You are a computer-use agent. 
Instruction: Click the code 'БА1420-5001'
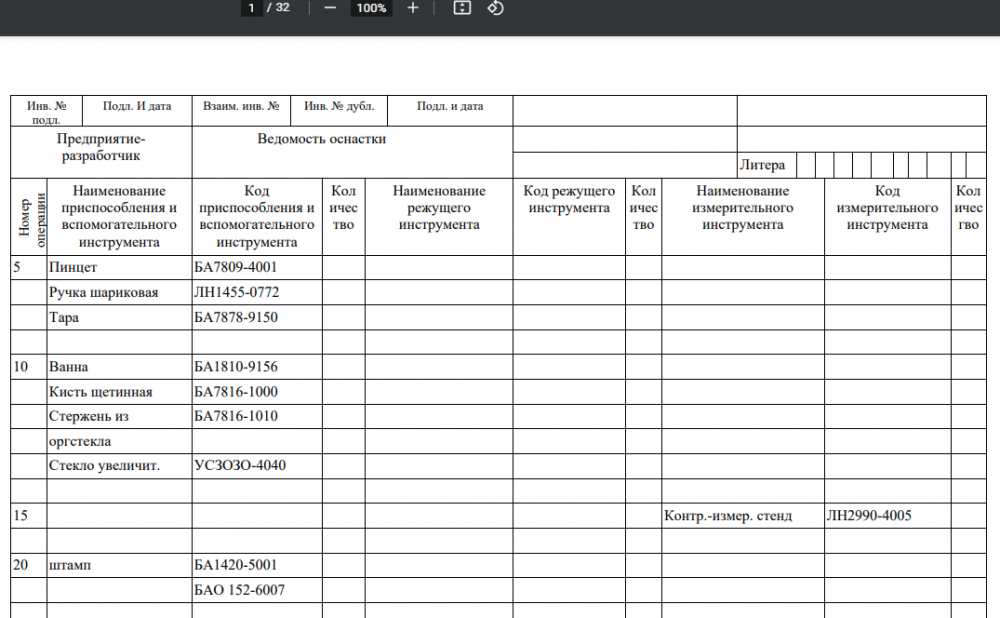(x=236, y=565)
